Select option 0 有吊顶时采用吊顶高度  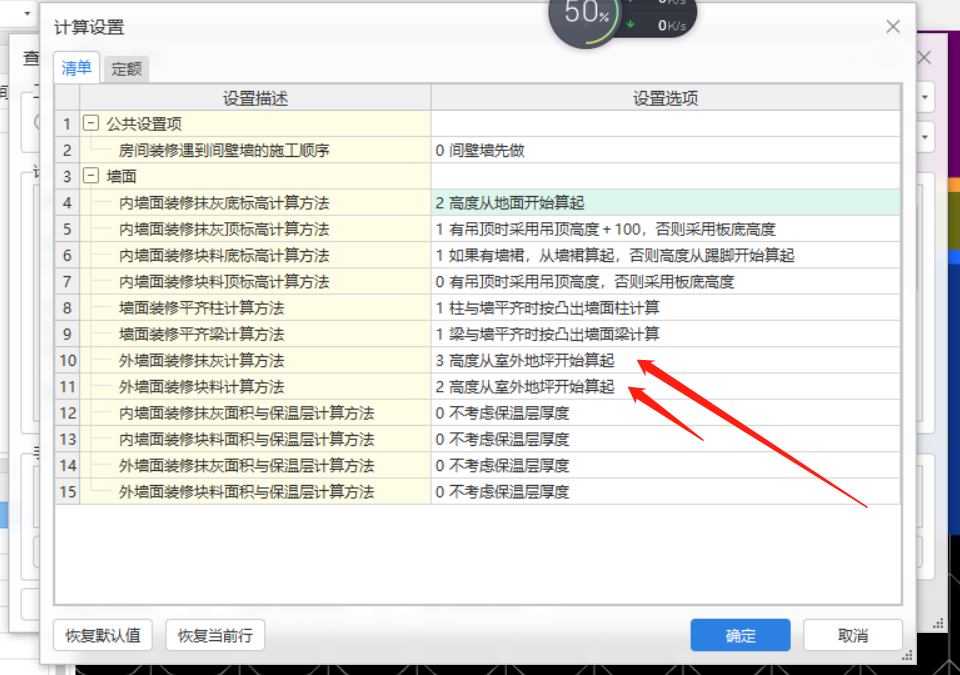tap(666, 282)
